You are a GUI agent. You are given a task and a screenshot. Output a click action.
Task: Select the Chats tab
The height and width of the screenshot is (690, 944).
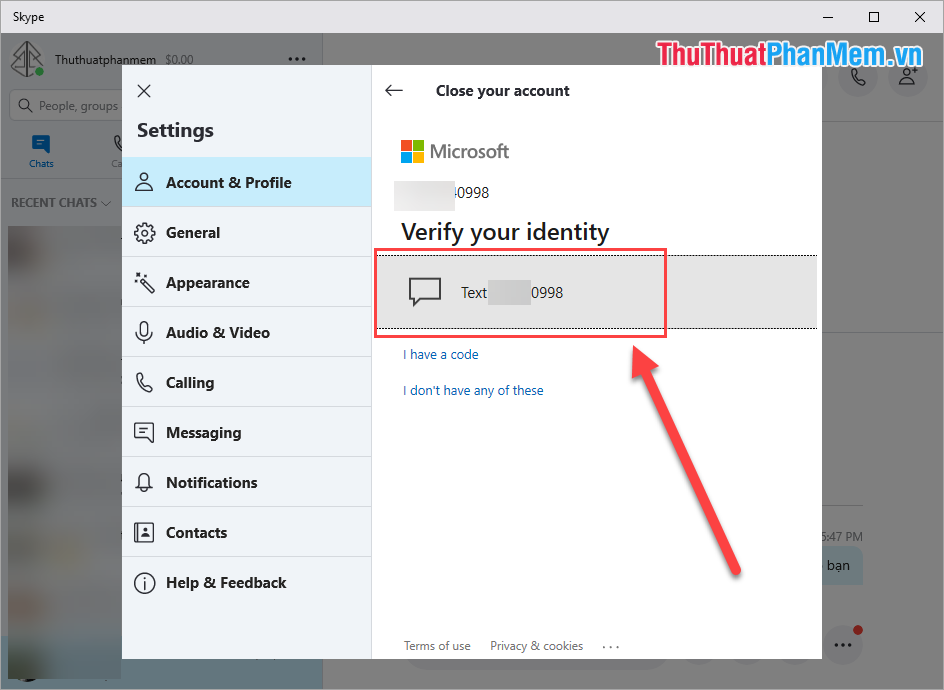tap(40, 150)
